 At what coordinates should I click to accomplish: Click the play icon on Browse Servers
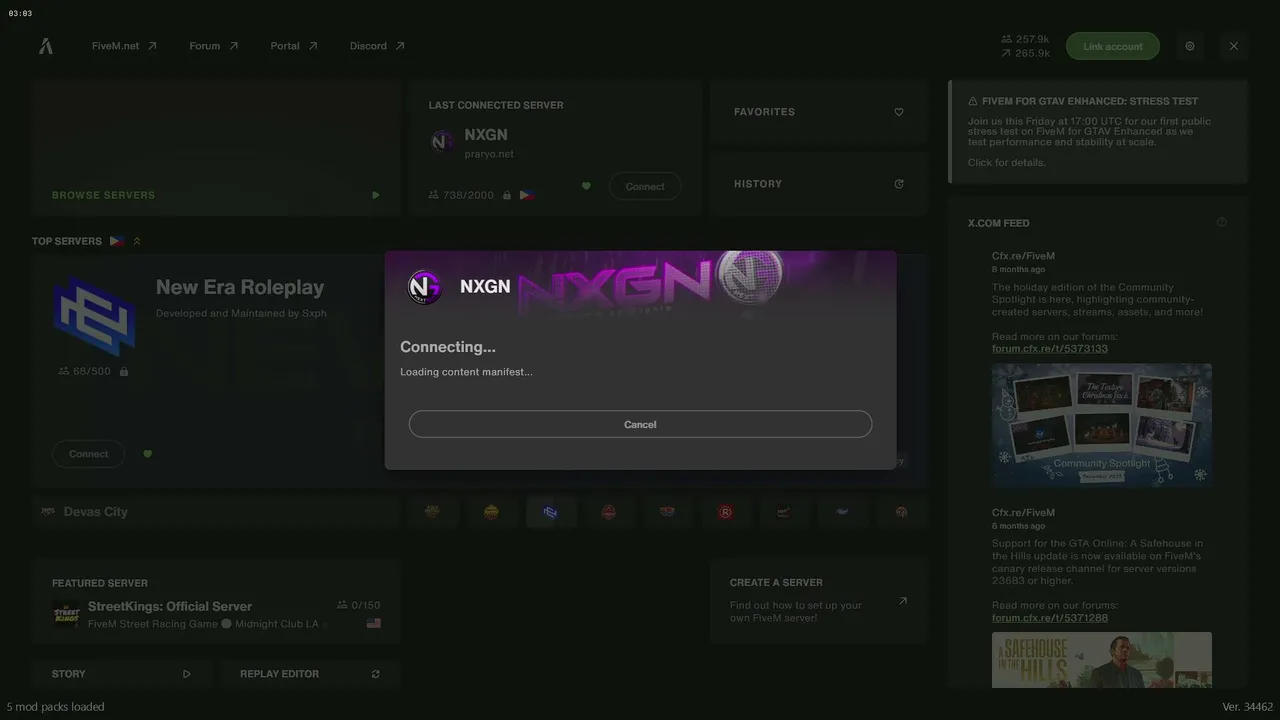coord(376,195)
